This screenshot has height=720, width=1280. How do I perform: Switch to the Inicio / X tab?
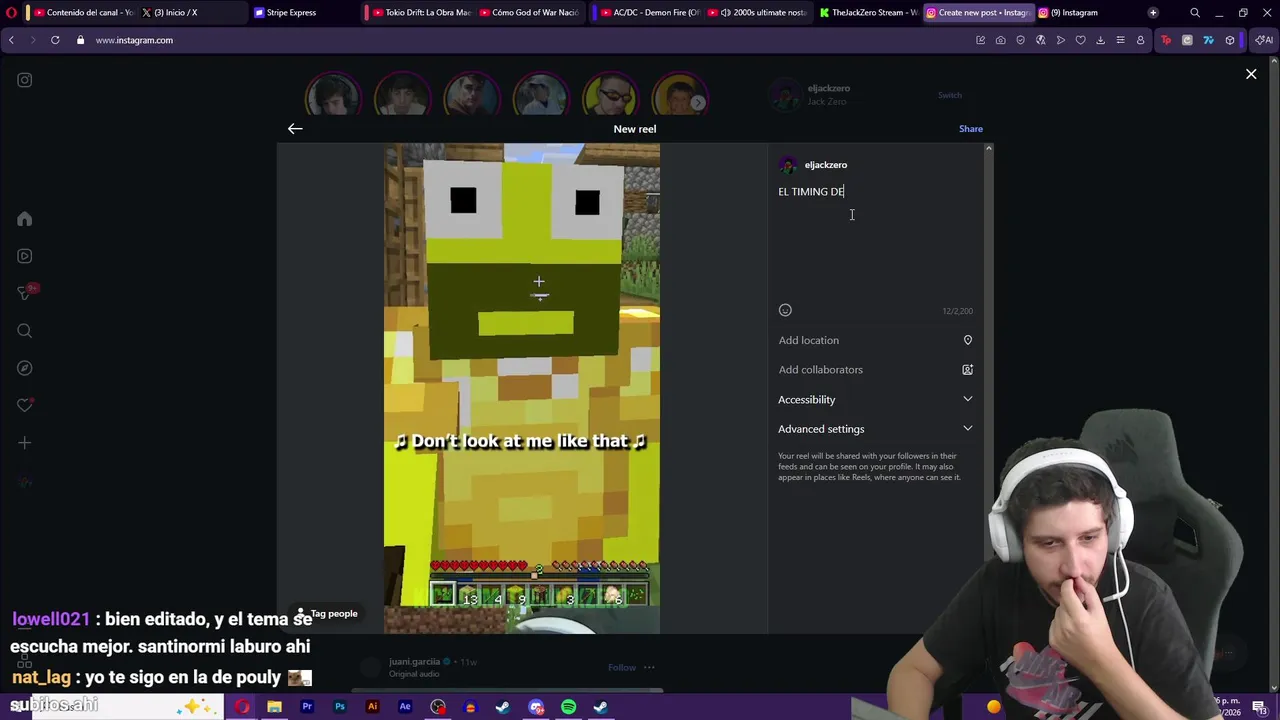point(190,13)
